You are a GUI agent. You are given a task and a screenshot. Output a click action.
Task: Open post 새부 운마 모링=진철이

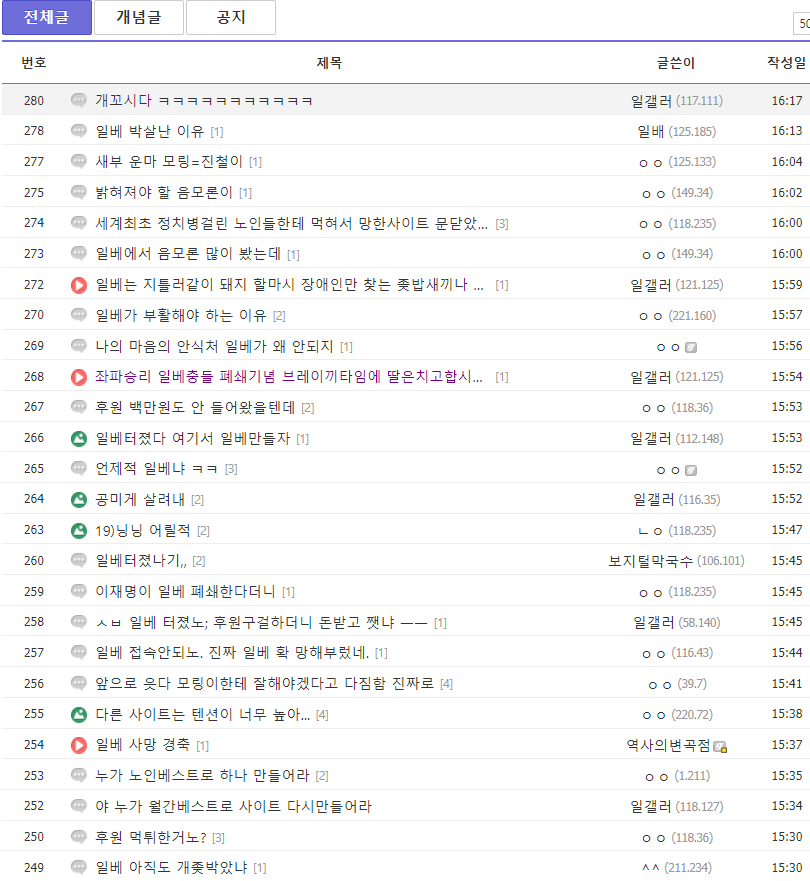point(169,162)
